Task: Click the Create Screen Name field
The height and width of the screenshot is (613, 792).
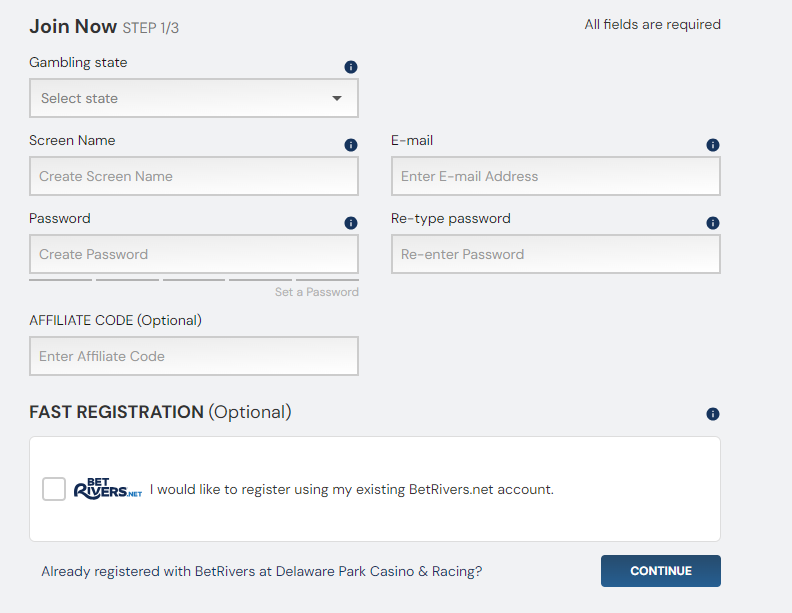Action: (194, 176)
